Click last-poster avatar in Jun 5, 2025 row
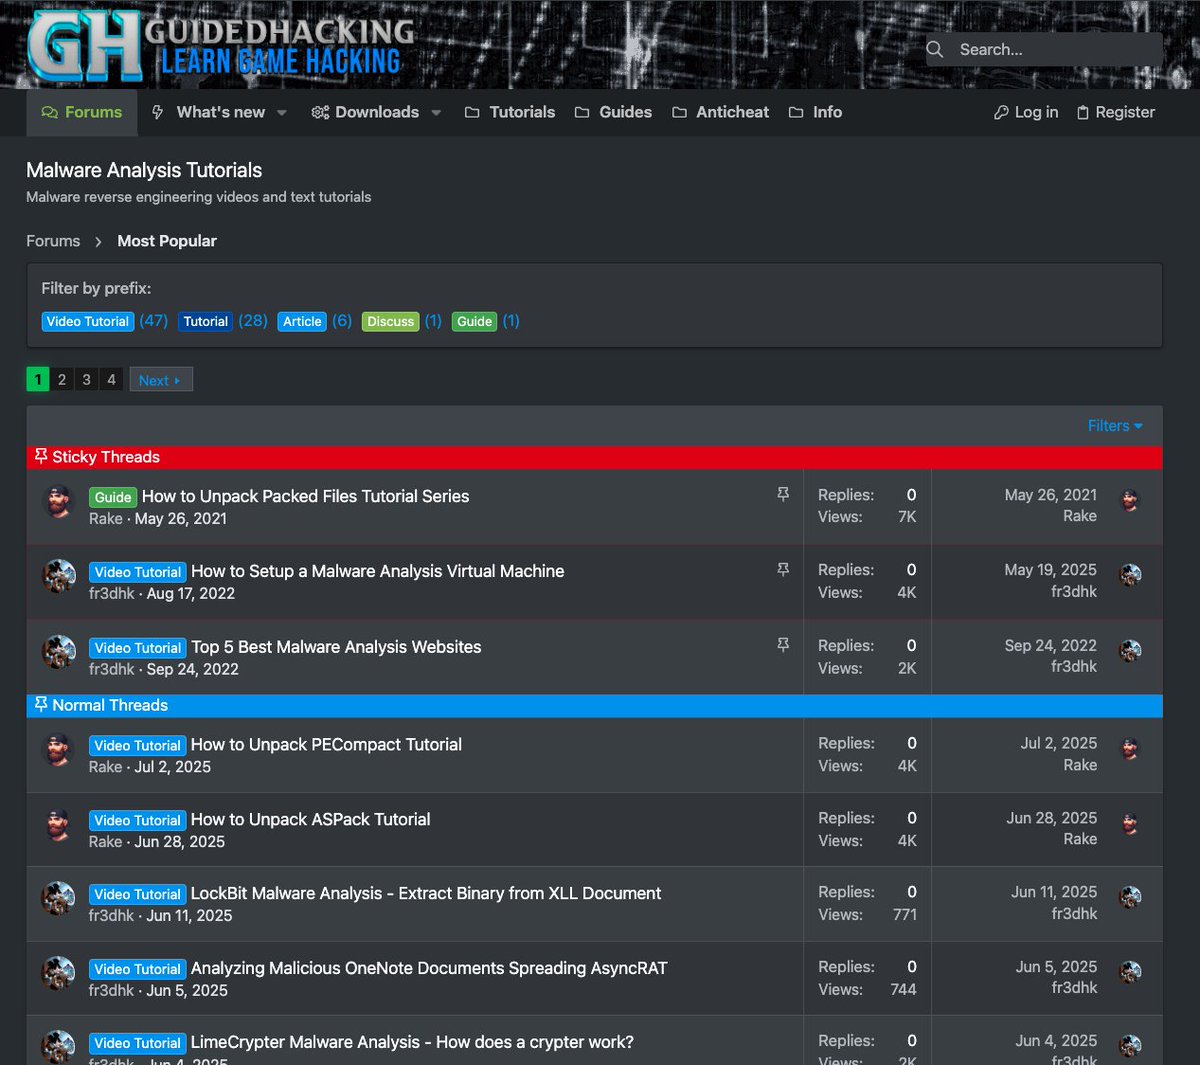The height and width of the screenshot is (1065, 1200). tap(1130, 972)
